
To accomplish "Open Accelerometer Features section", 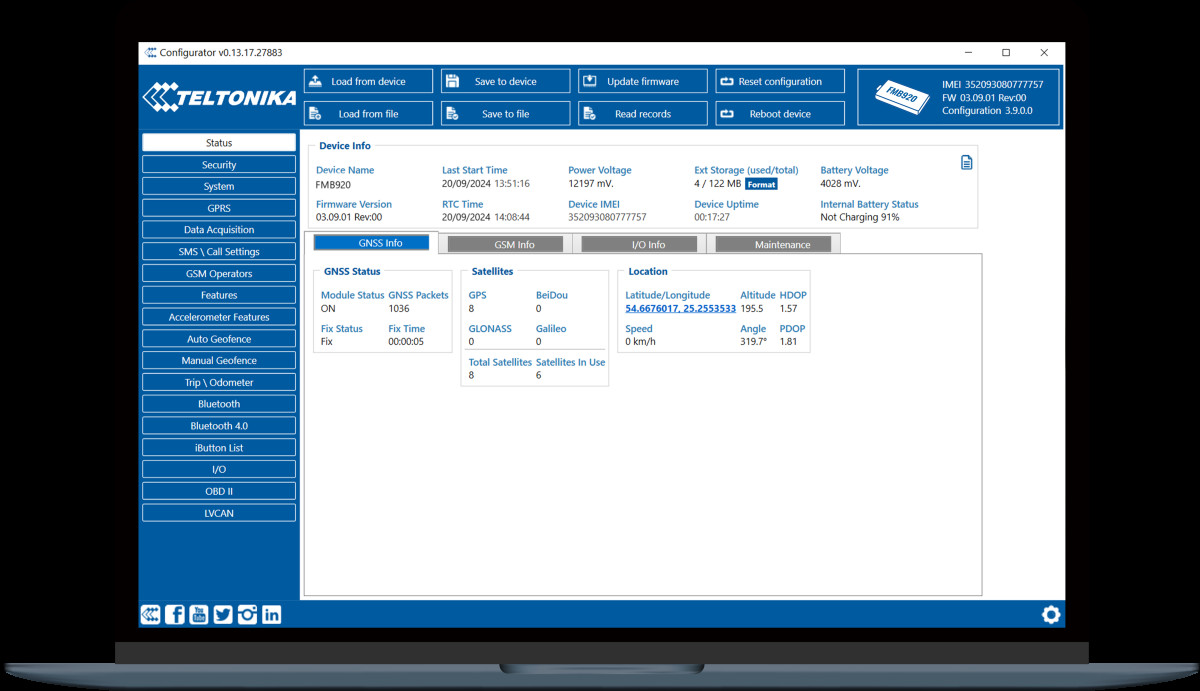I will click(219, 317).
